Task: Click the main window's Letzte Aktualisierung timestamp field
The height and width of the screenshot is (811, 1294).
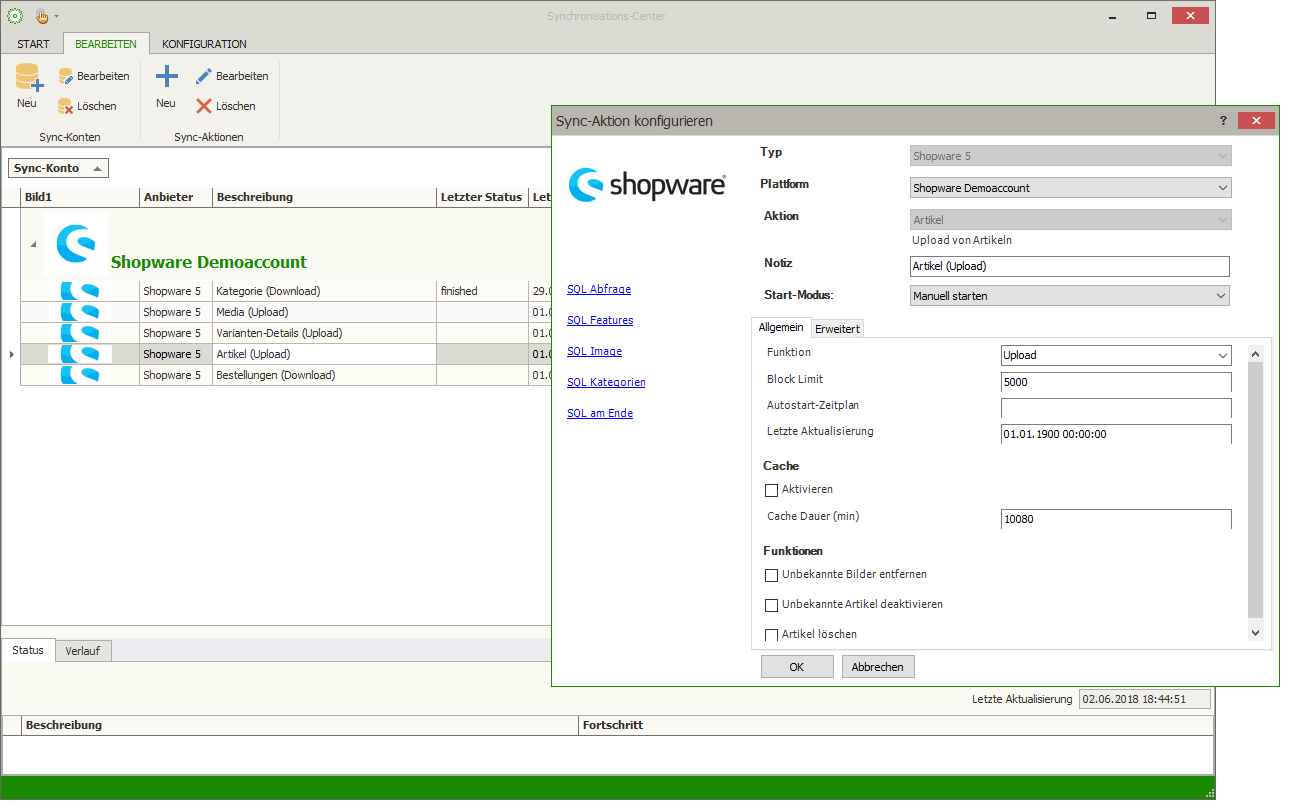Action: 1145,699
